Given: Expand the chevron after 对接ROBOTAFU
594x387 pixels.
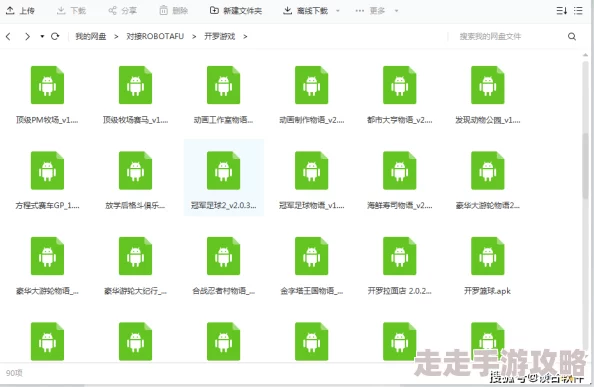Looking at the screenshot, I should click(x=194, y=36).
